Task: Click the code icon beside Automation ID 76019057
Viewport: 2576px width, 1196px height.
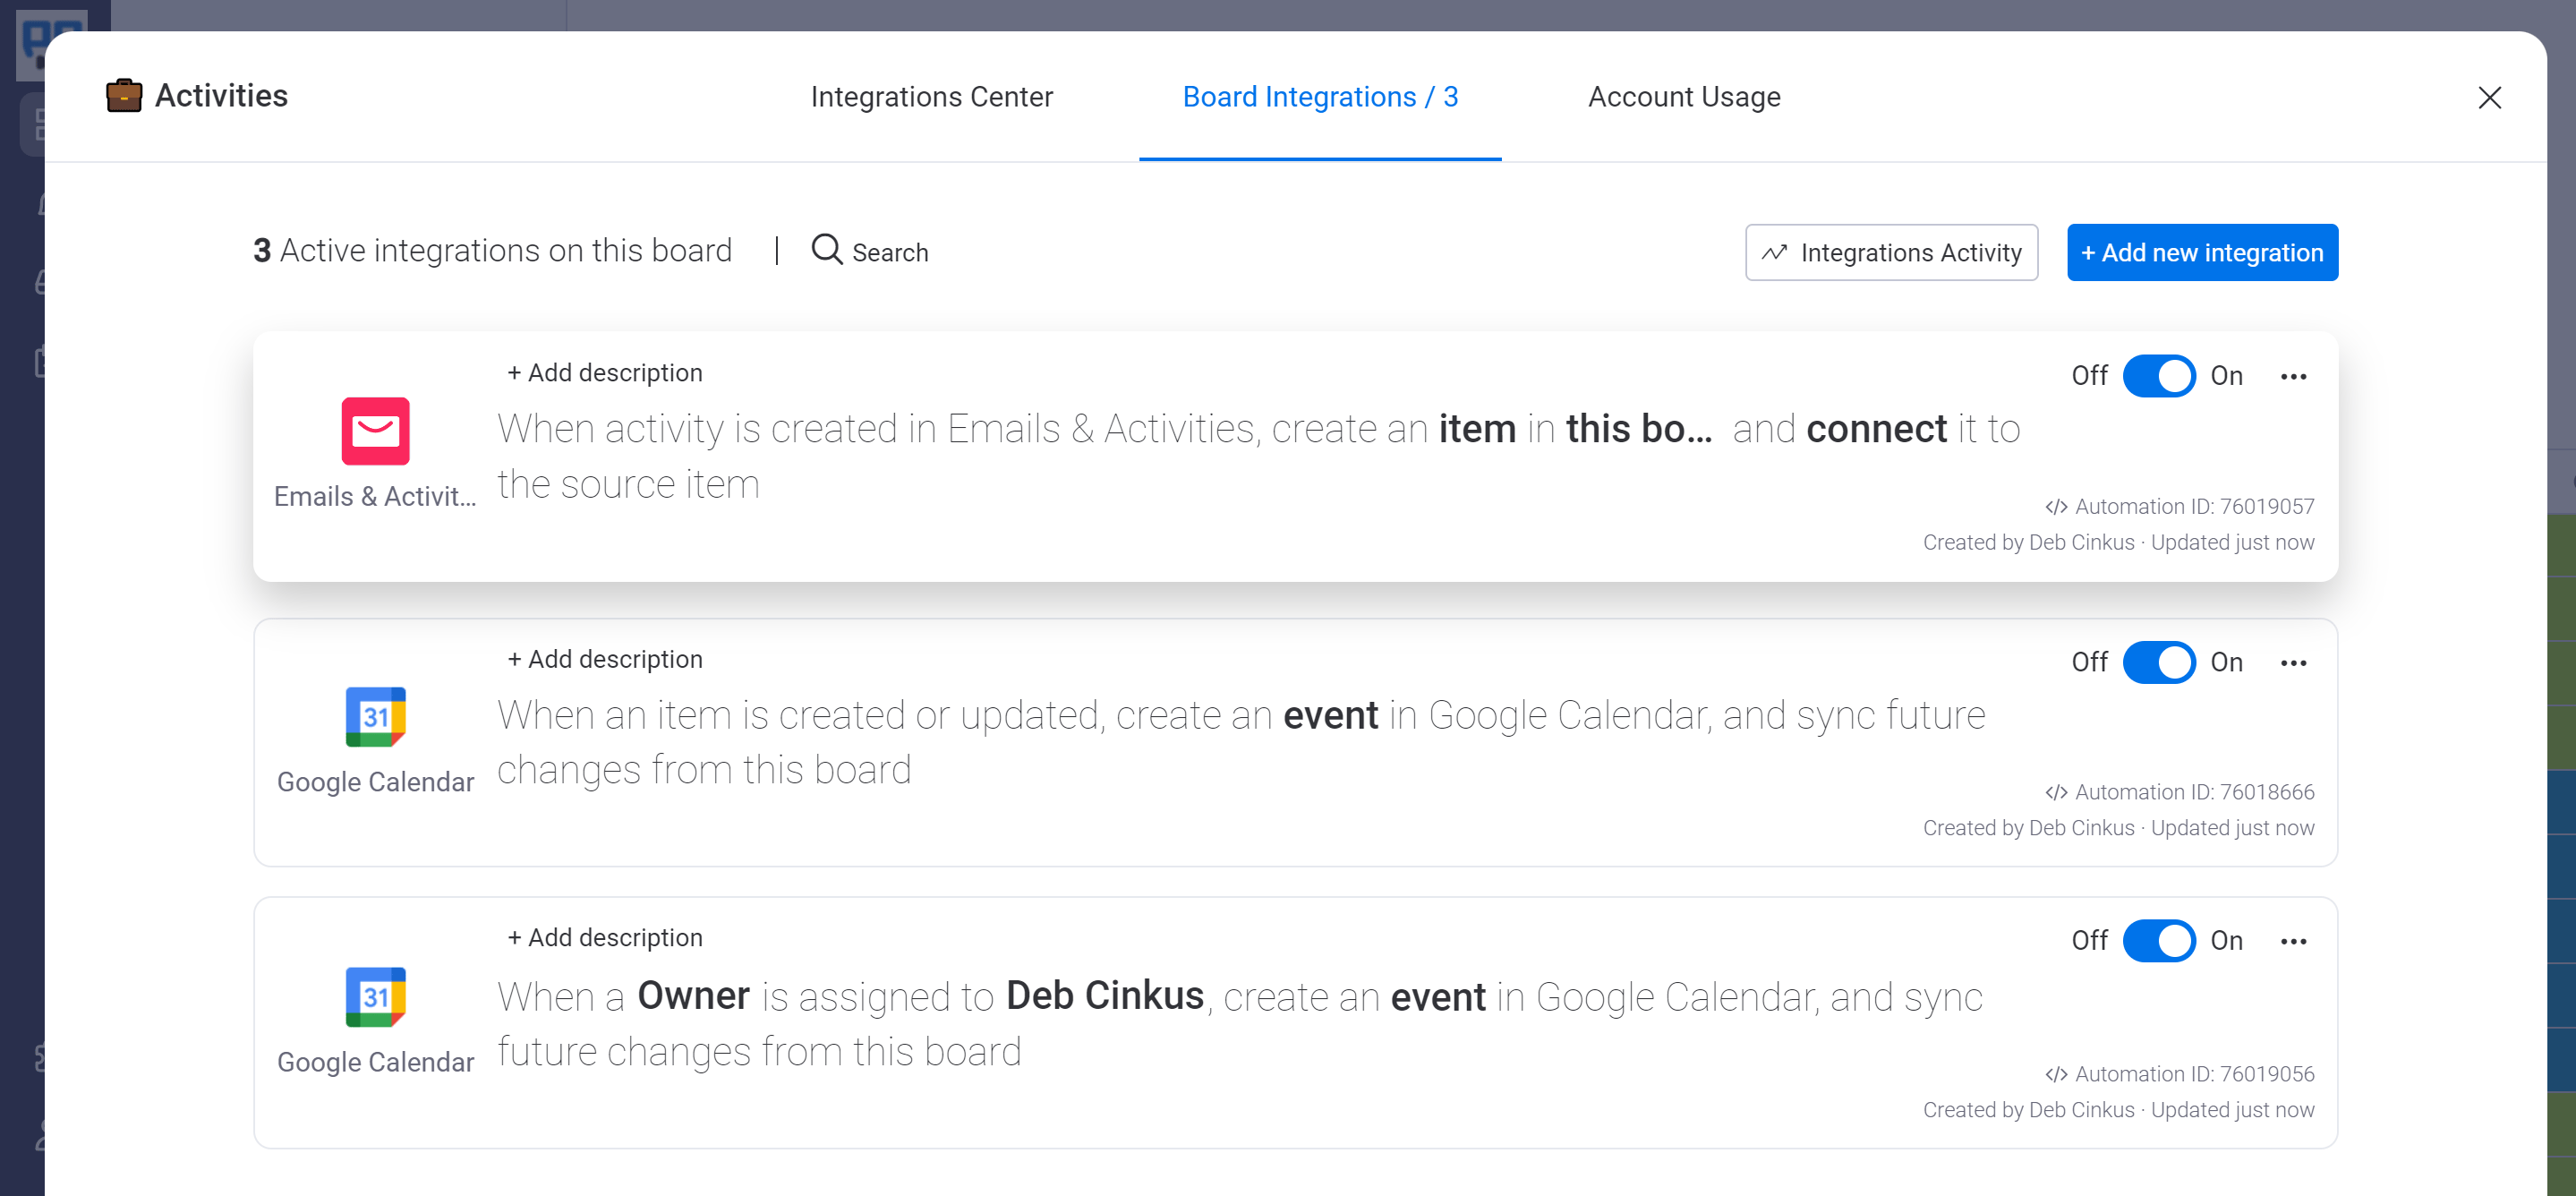Action: tap(2055, 507)
